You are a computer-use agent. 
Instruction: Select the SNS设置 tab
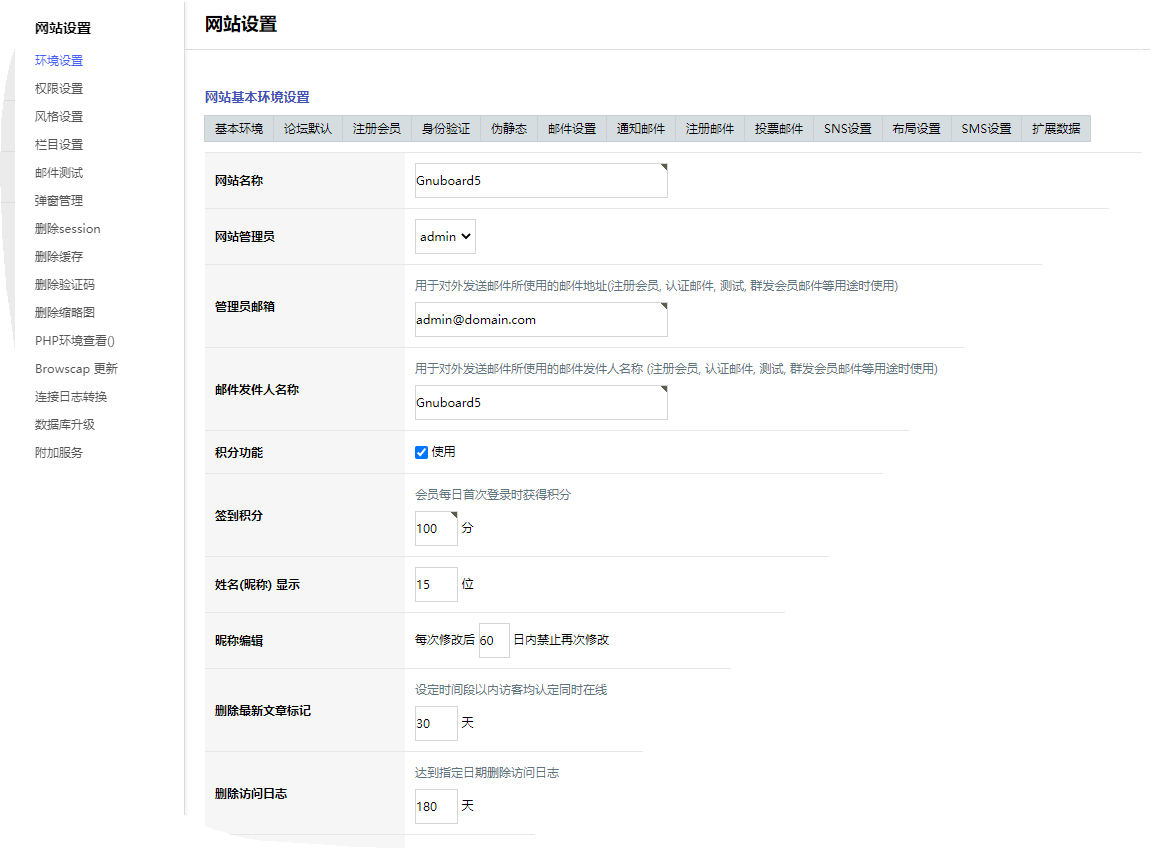pos(847,129)
